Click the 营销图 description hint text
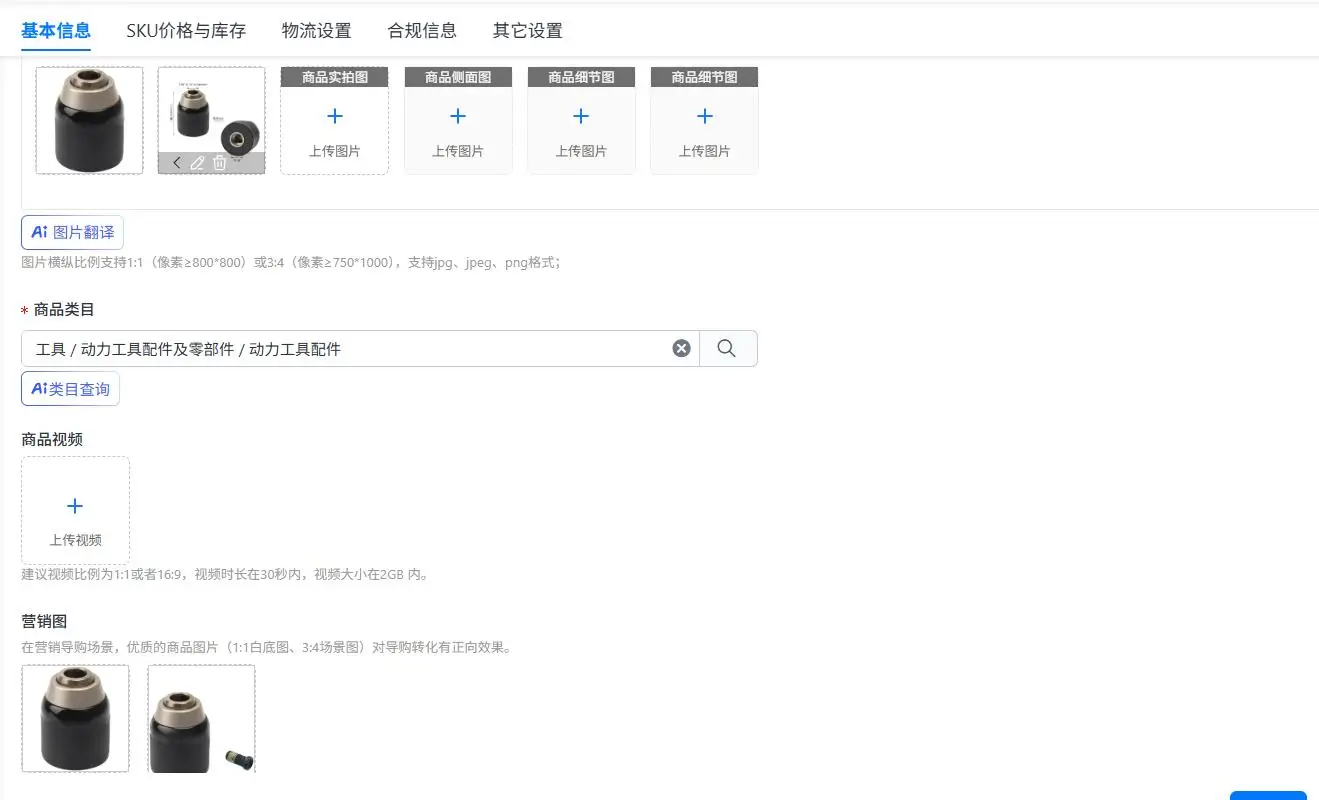 tap(267, 647)
